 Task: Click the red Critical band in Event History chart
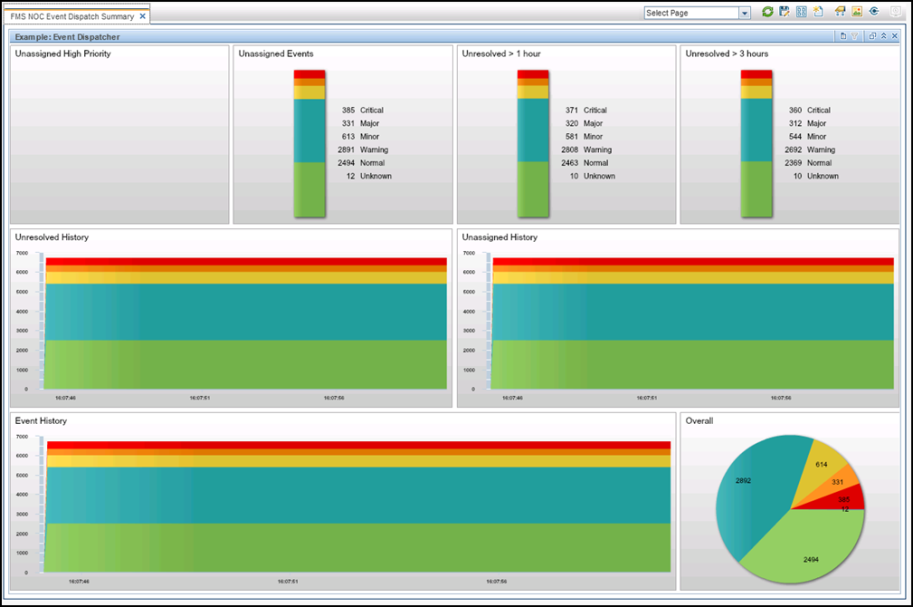coord(358,445)
